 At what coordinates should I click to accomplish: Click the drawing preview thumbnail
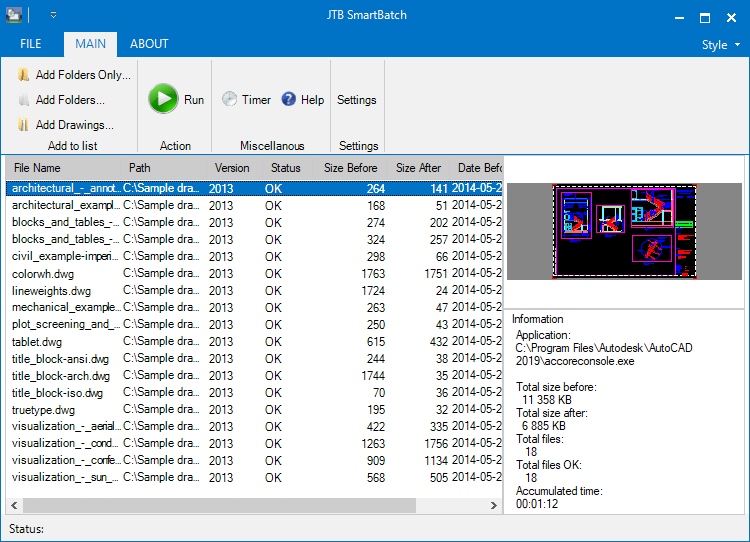pos(624,231)
